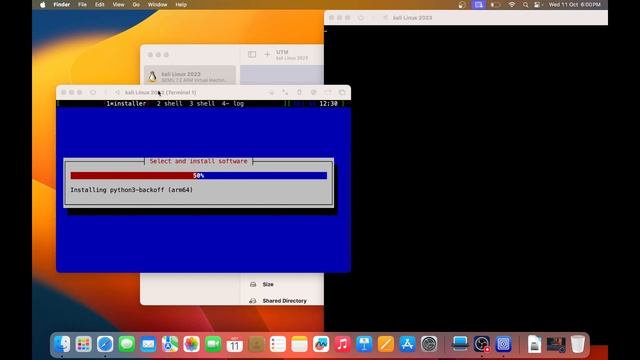Select the 1*installer tab in the terminal

pyautogui.click(x=126, y=104)
